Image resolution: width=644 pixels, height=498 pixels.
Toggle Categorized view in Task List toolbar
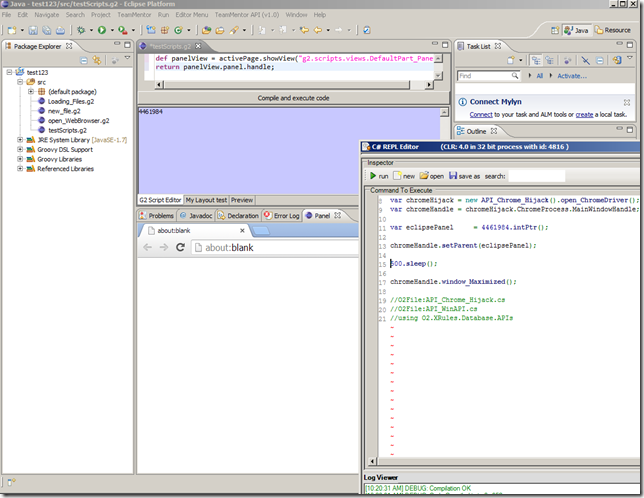coord(536,60)
